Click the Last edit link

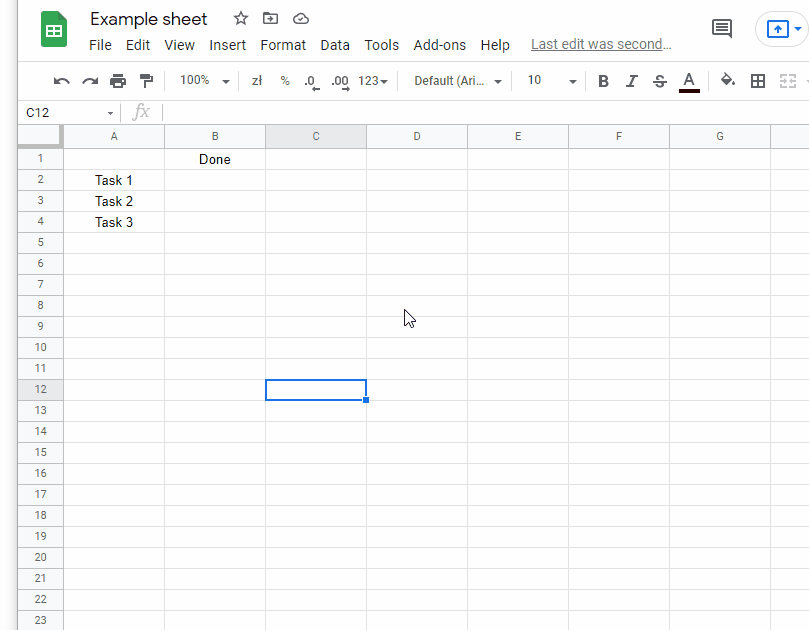(599, 44)
